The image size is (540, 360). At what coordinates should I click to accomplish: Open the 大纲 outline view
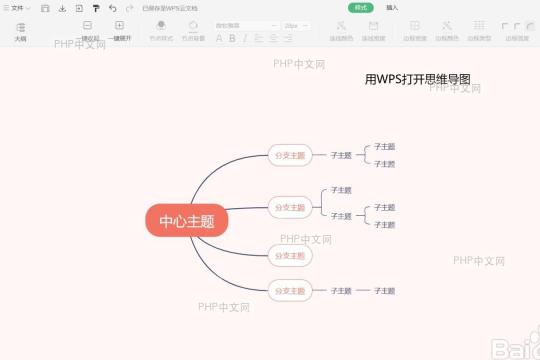coord(21,32)
